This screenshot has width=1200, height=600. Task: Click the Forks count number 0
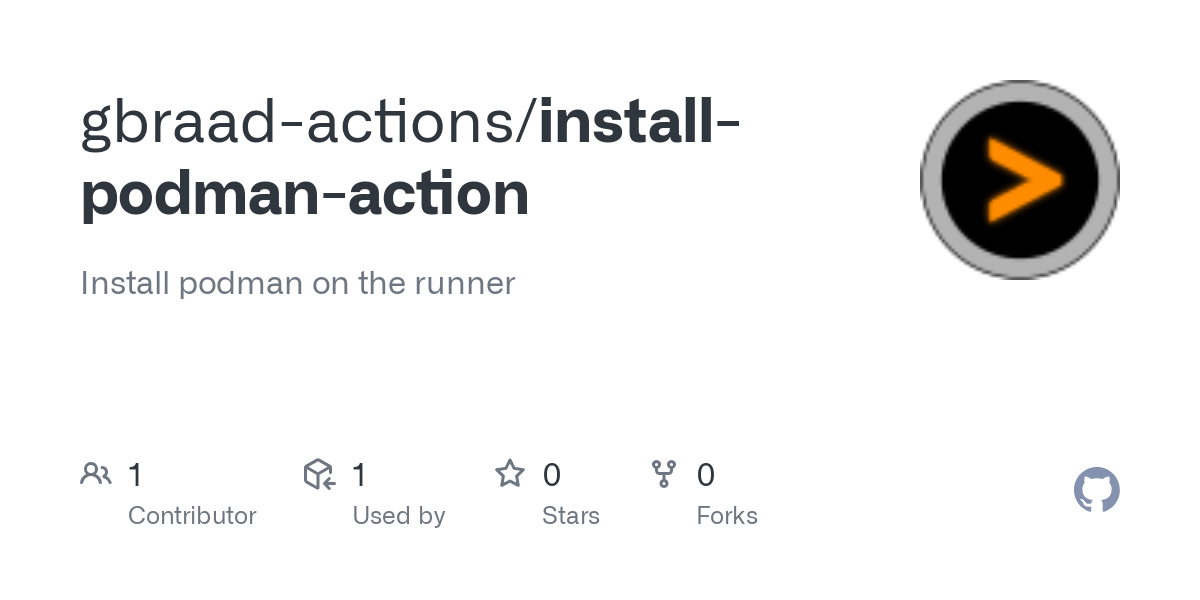click(x=706, y=475)
